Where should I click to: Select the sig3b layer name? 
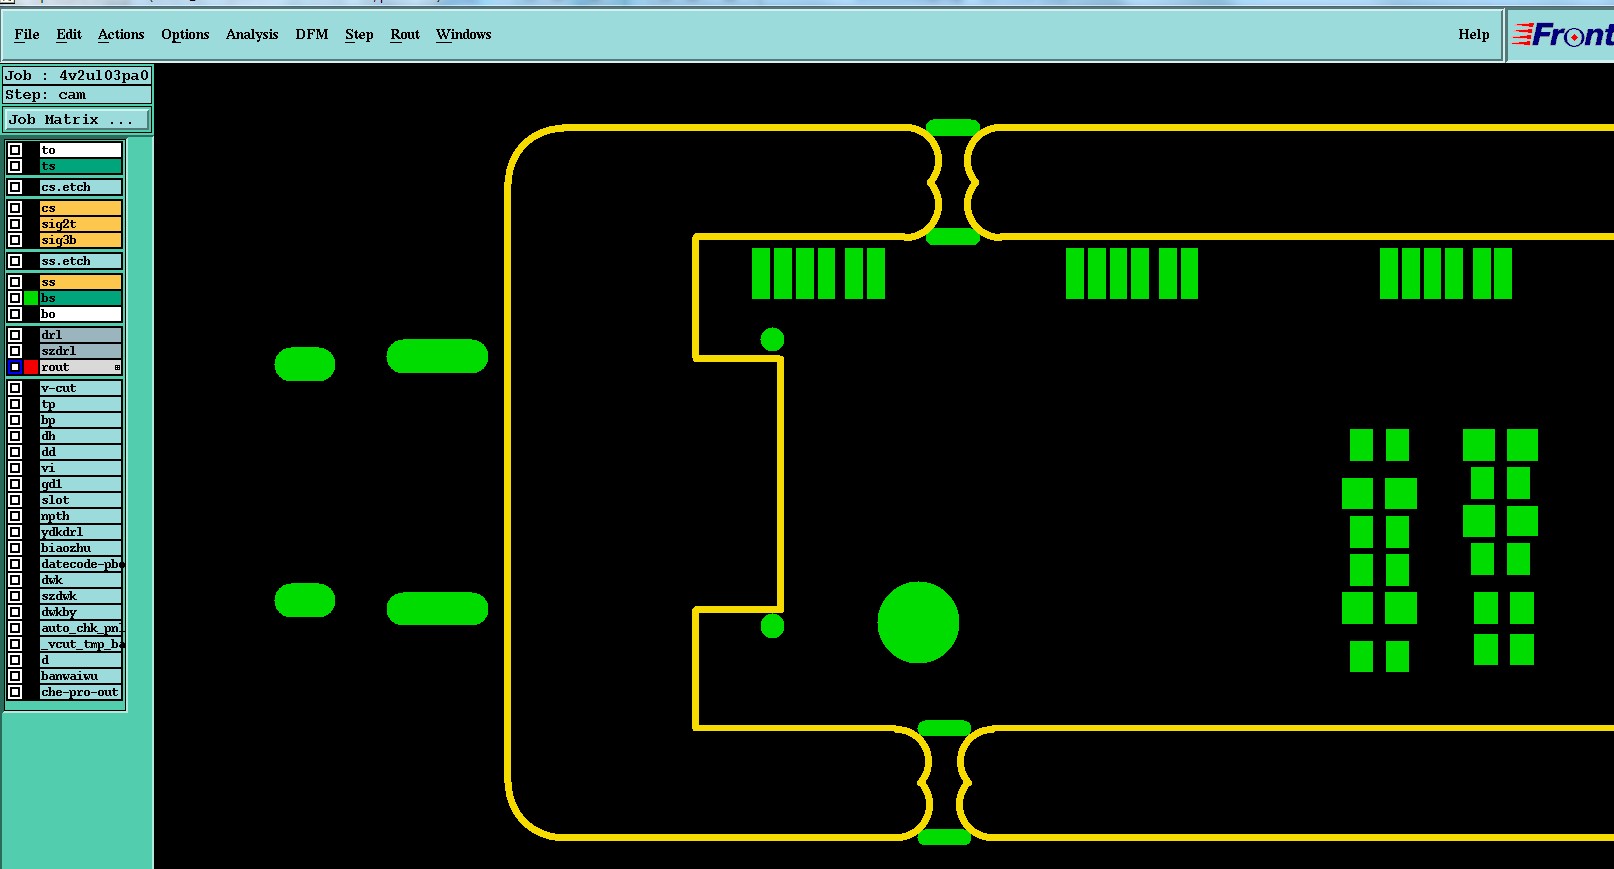pyautogui.click(x=81, y=240)
